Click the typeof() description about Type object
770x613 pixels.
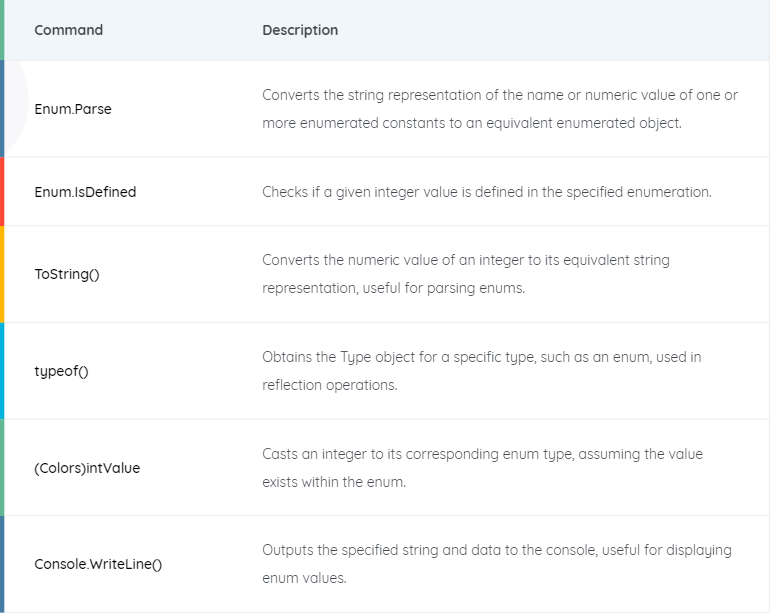(x=481, y=371)
